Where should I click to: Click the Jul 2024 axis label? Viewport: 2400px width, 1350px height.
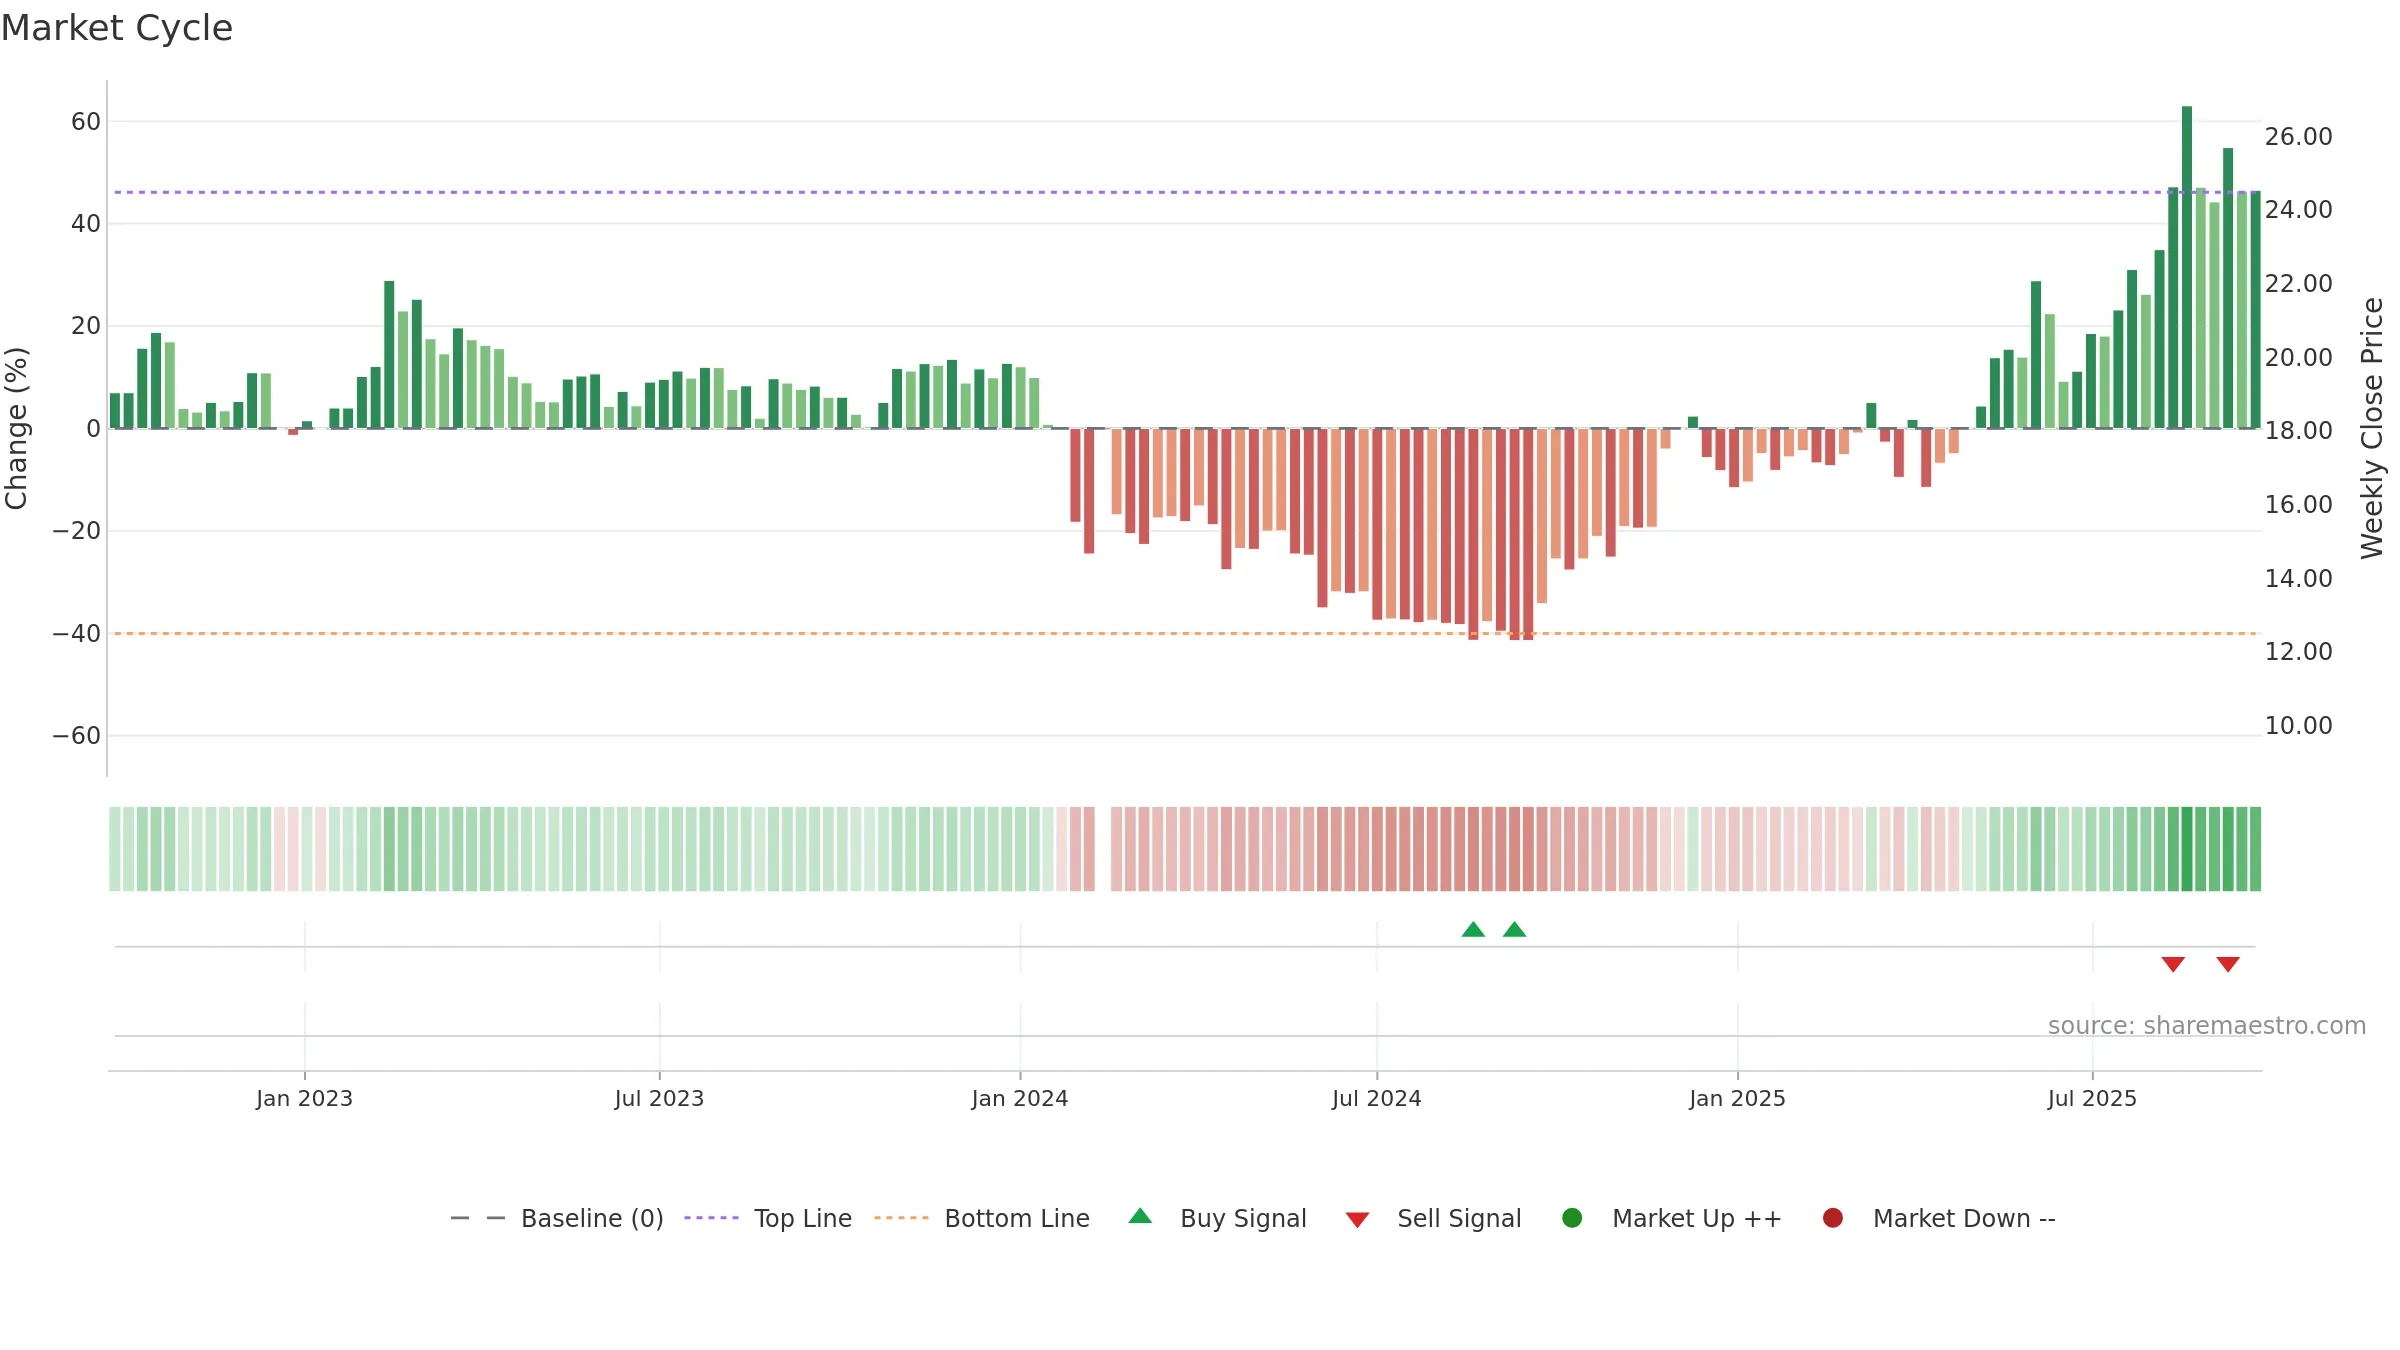1376,1098
